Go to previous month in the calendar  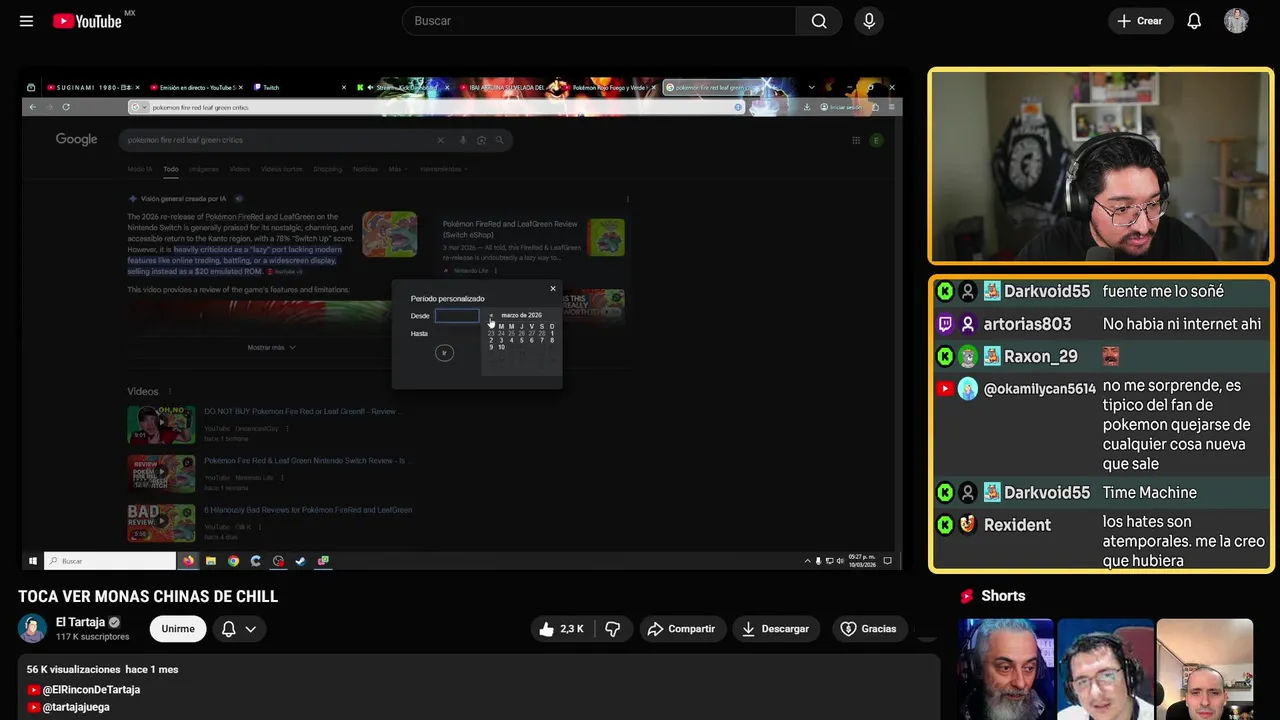click(x=491, y=316)
